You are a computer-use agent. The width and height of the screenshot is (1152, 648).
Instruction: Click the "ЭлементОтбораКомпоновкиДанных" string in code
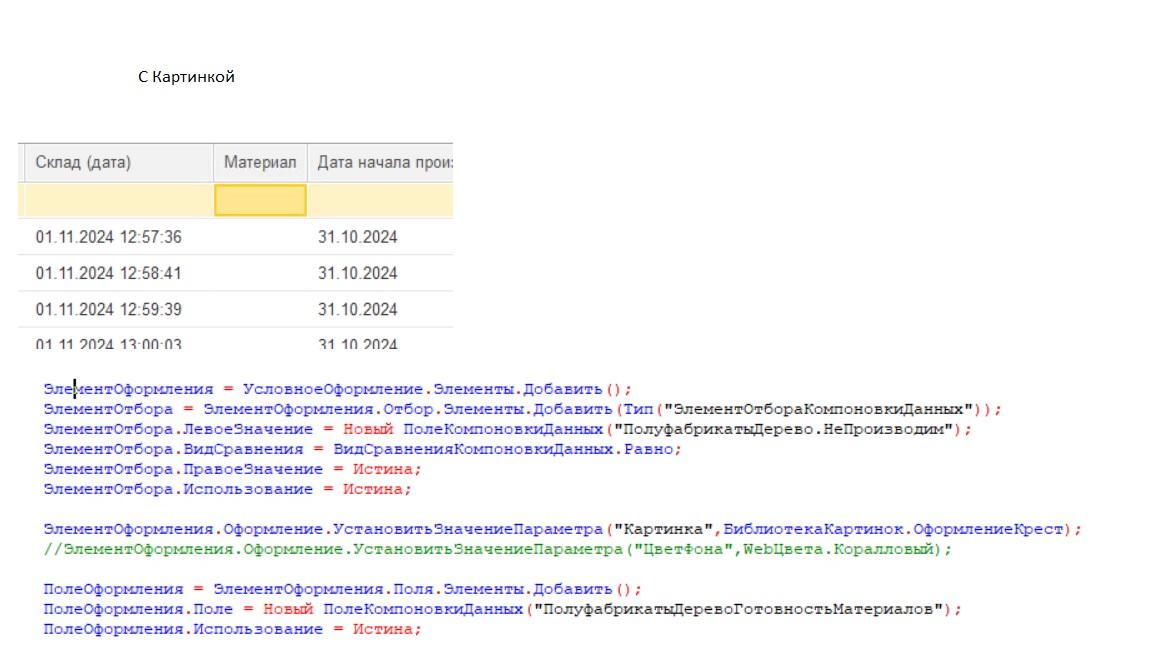(822, 409)
